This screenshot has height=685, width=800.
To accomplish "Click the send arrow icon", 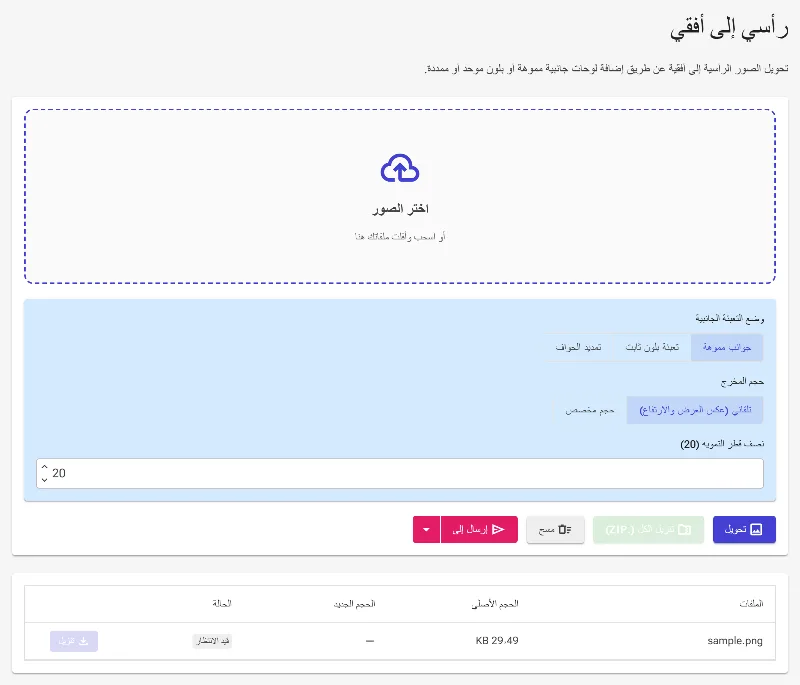I will 498,529.
